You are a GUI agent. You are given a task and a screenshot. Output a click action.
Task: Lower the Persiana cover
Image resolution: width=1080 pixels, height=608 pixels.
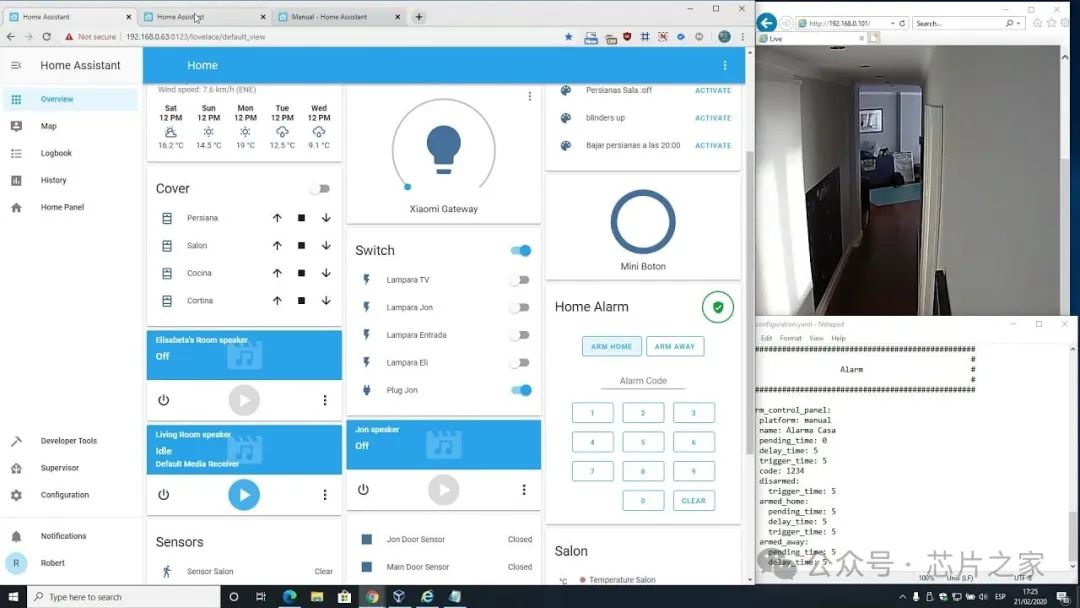[326, 218]
